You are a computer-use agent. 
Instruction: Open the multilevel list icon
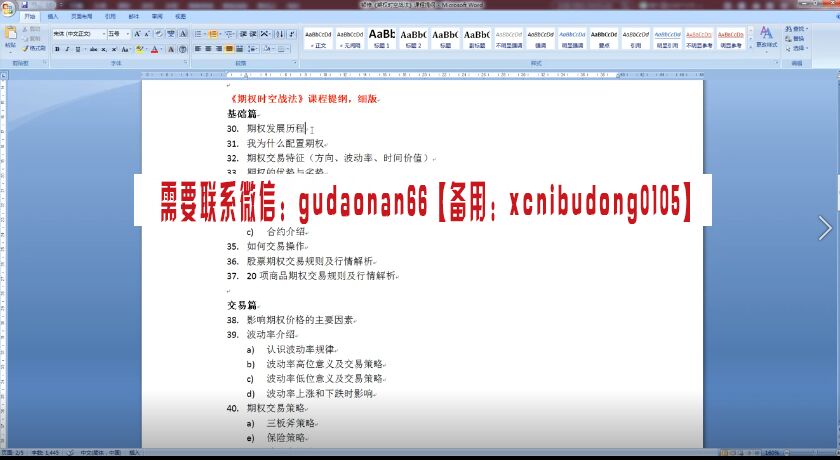(229, 34)
